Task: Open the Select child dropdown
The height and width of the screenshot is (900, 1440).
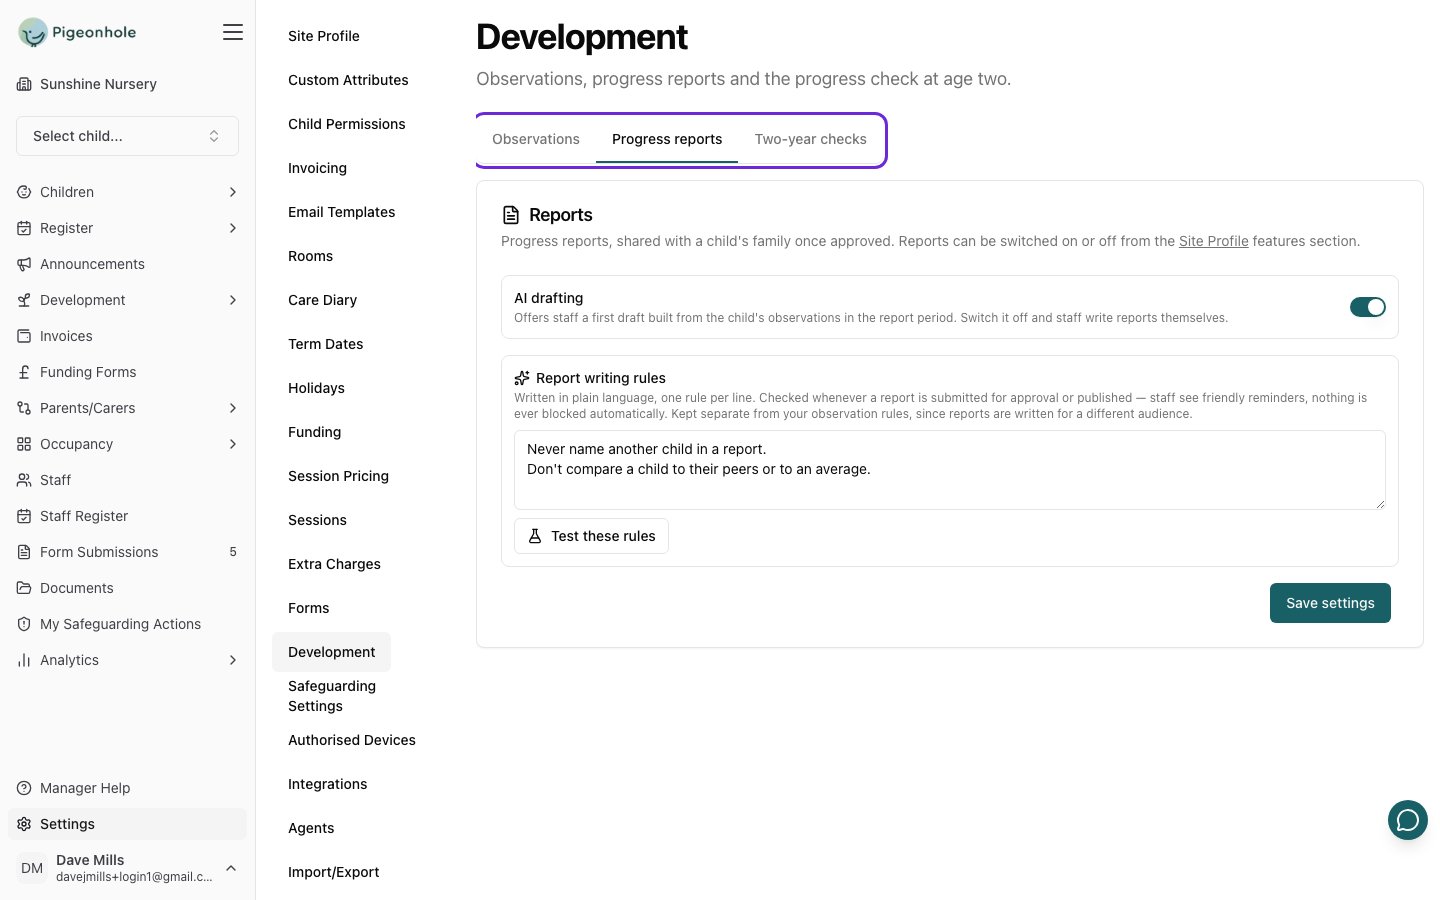Action: pos(127,136)
